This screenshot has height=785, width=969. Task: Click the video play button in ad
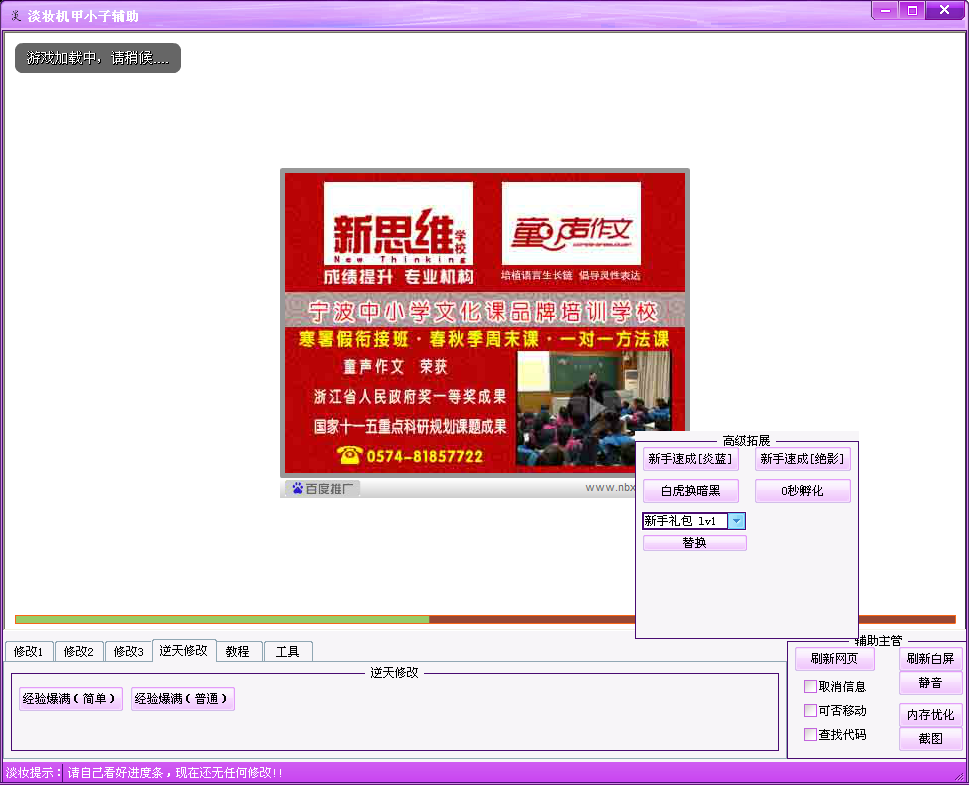(x=594, y=407)
